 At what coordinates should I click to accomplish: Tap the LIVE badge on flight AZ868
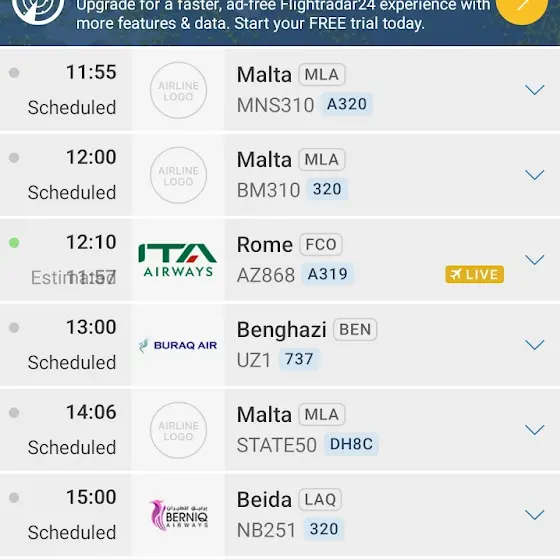[x=474, y=274]
